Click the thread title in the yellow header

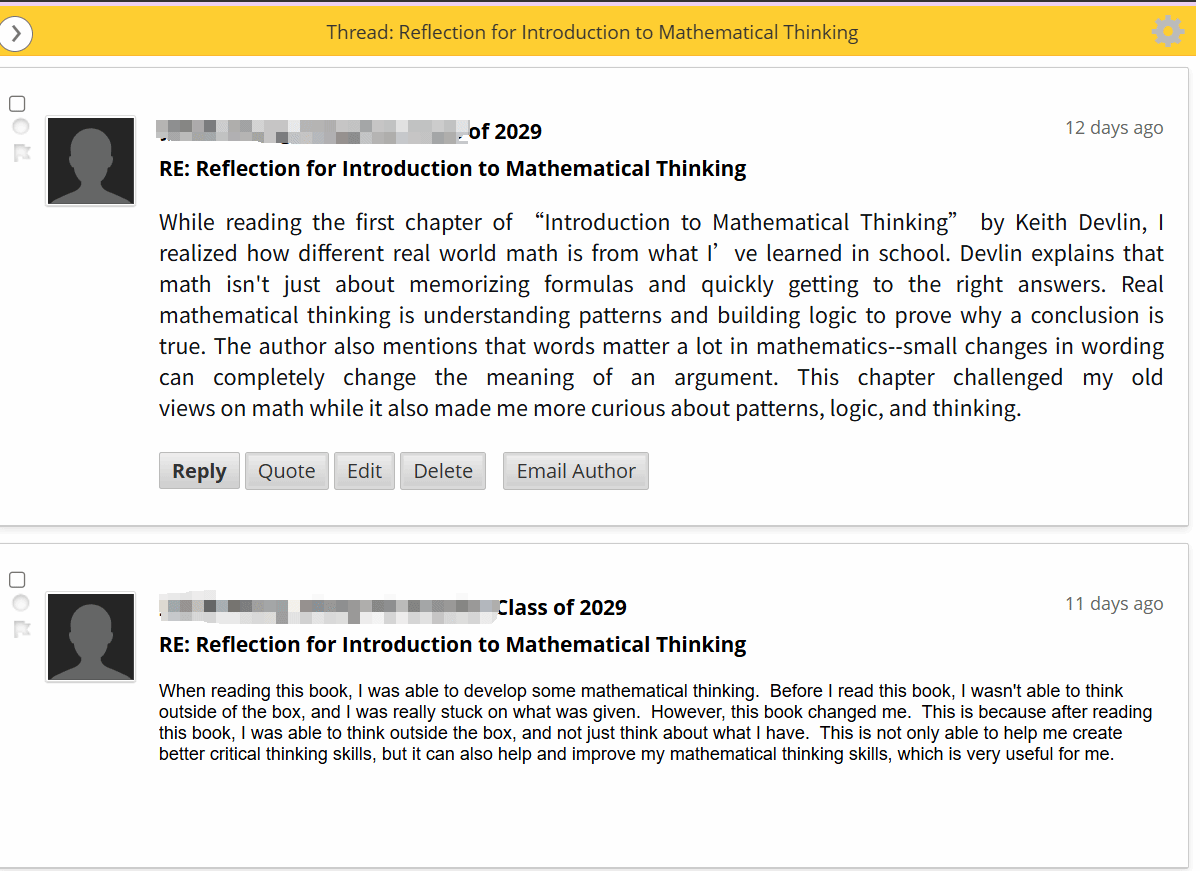[x=592, y=32]
